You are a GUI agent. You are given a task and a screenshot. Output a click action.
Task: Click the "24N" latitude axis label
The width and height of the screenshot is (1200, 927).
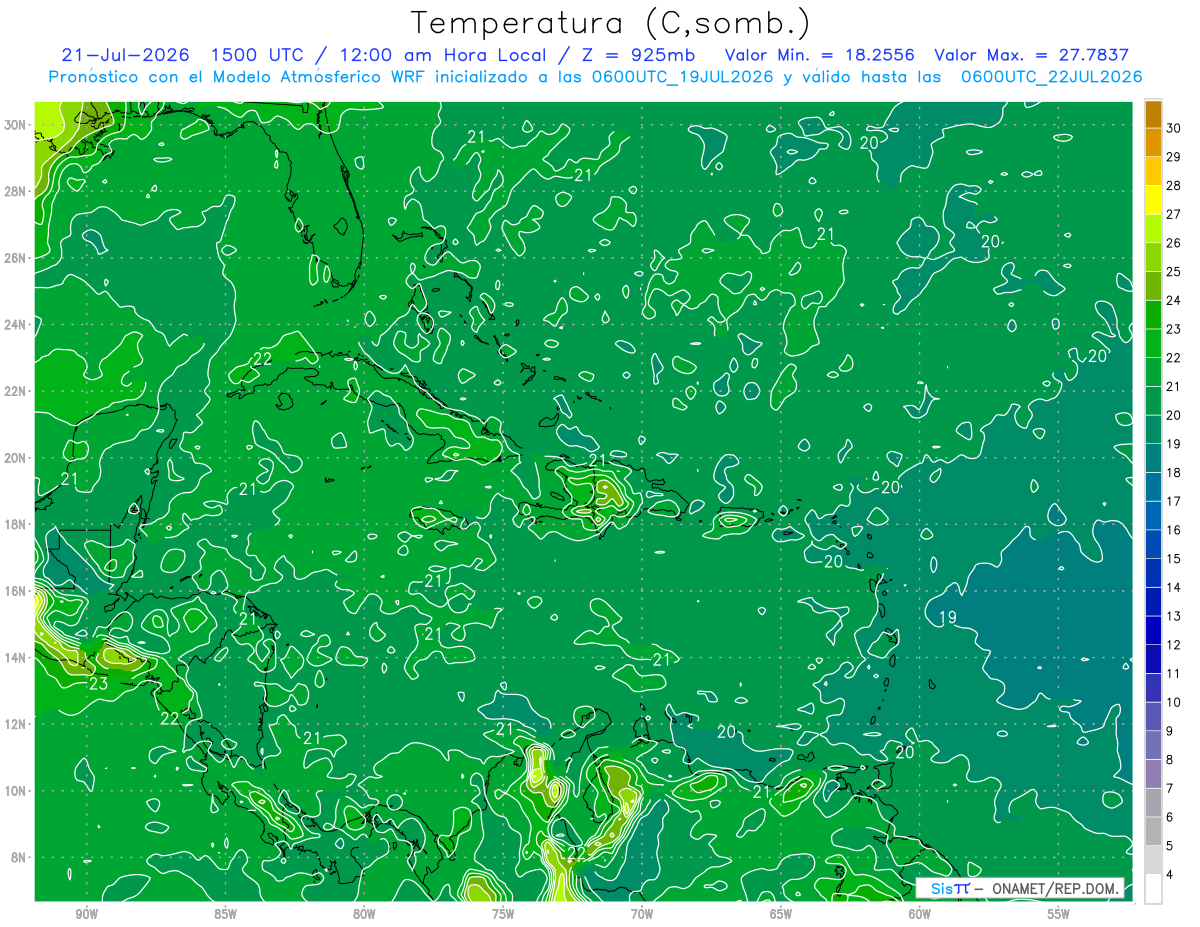(x=17, y=325)
